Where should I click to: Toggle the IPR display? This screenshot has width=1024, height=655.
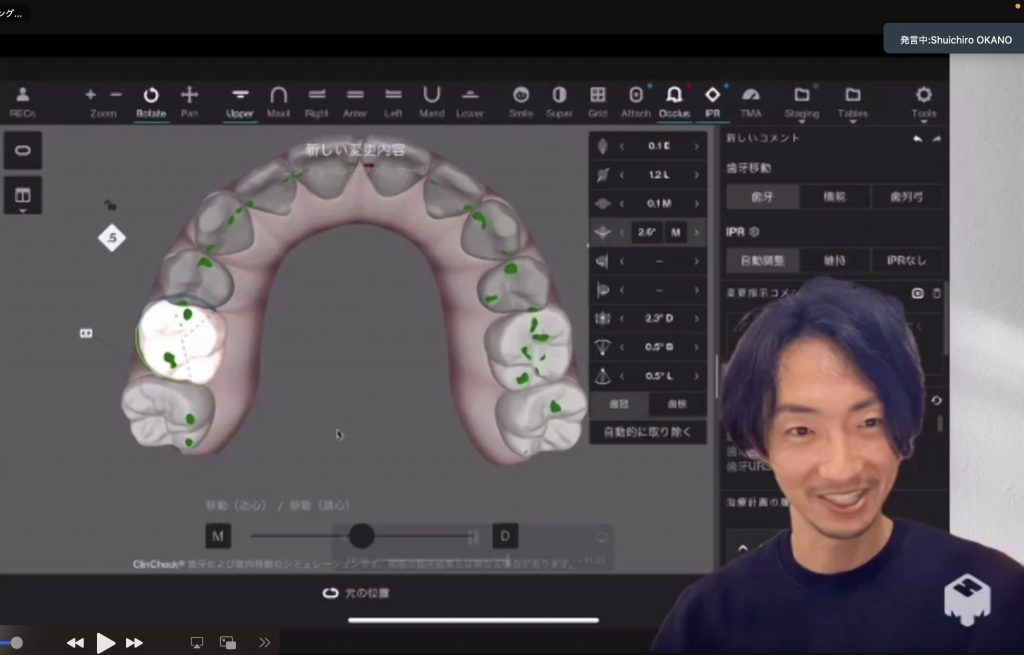[712, 102]
